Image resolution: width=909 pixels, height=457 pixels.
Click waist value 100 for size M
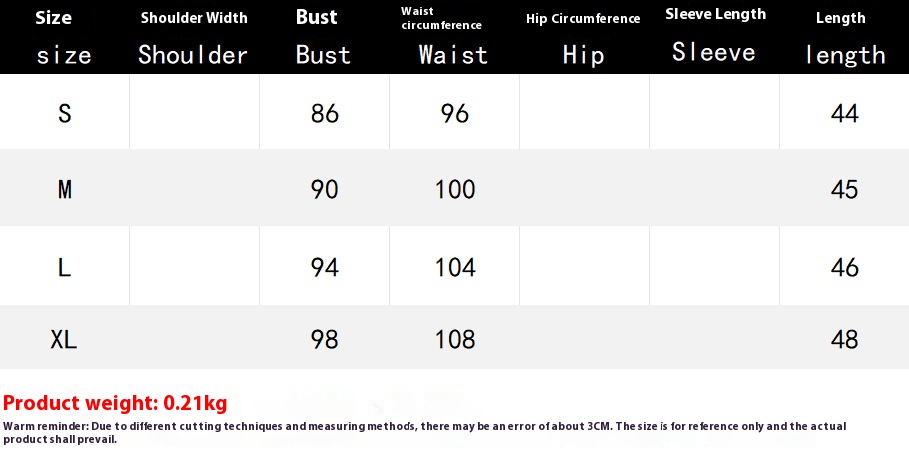[x=455, y=189]
